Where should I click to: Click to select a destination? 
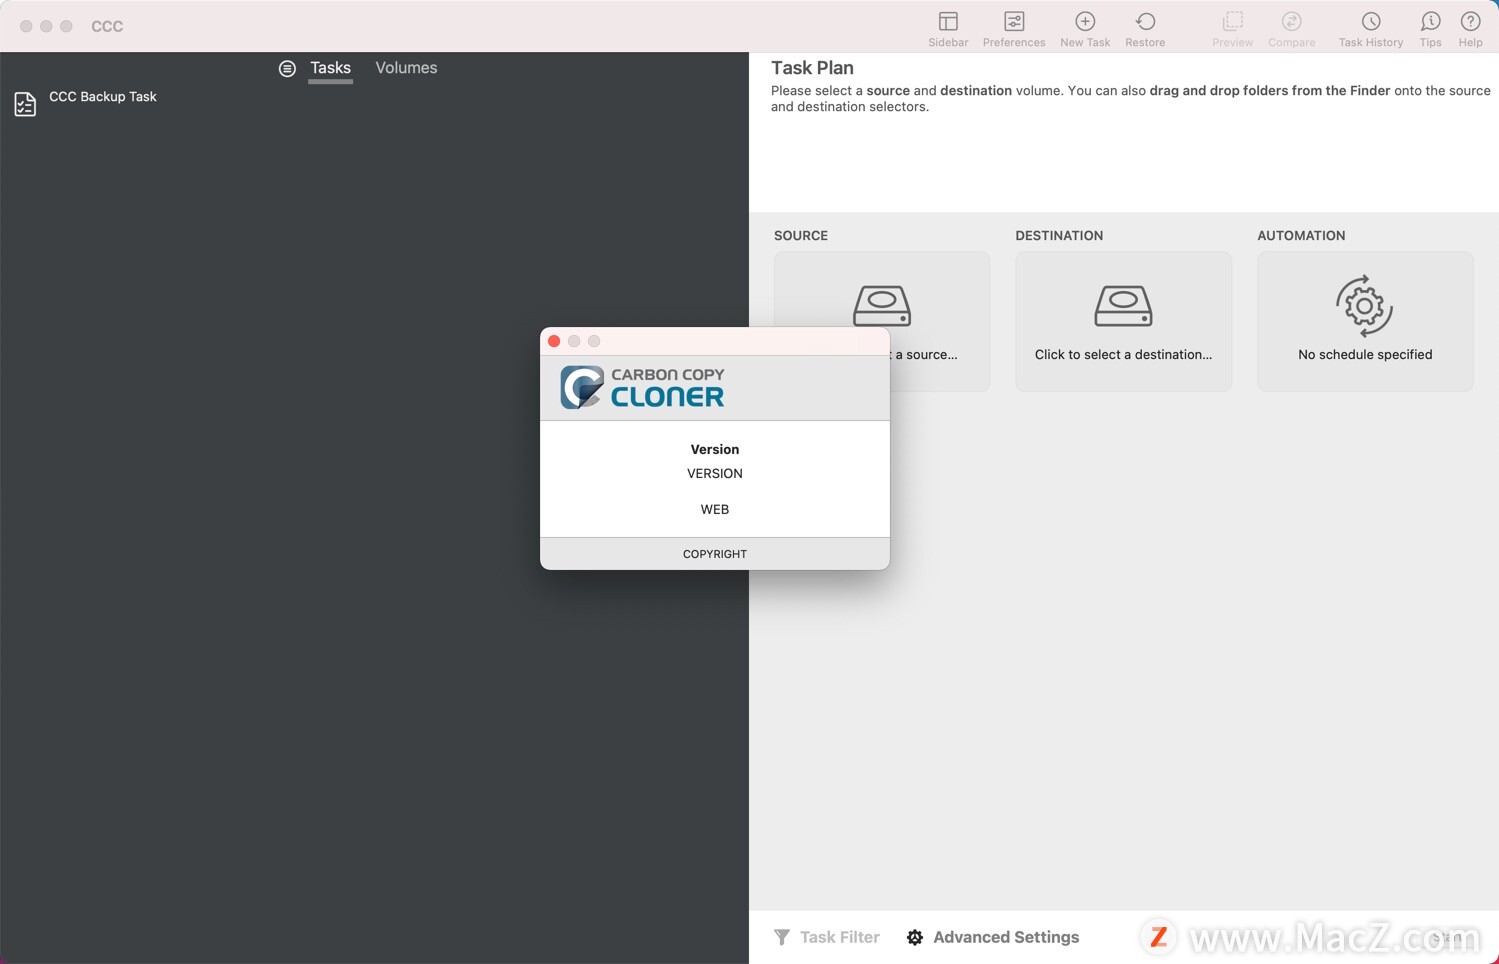pos(1123,321)
